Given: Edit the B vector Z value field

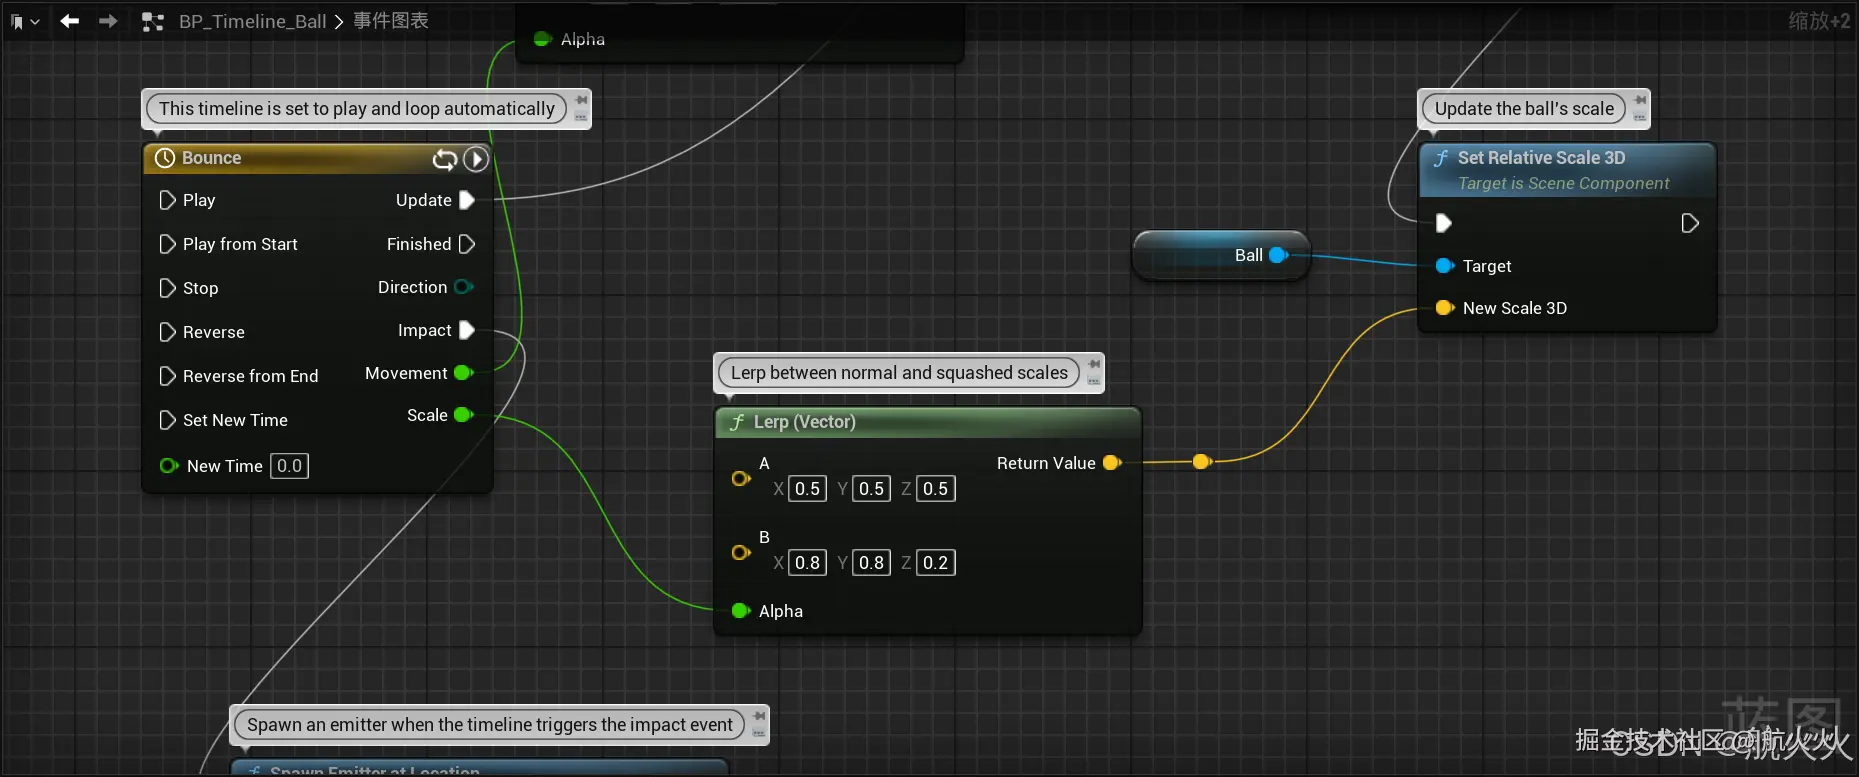Looking at the screenshot, I should [935, 563].
